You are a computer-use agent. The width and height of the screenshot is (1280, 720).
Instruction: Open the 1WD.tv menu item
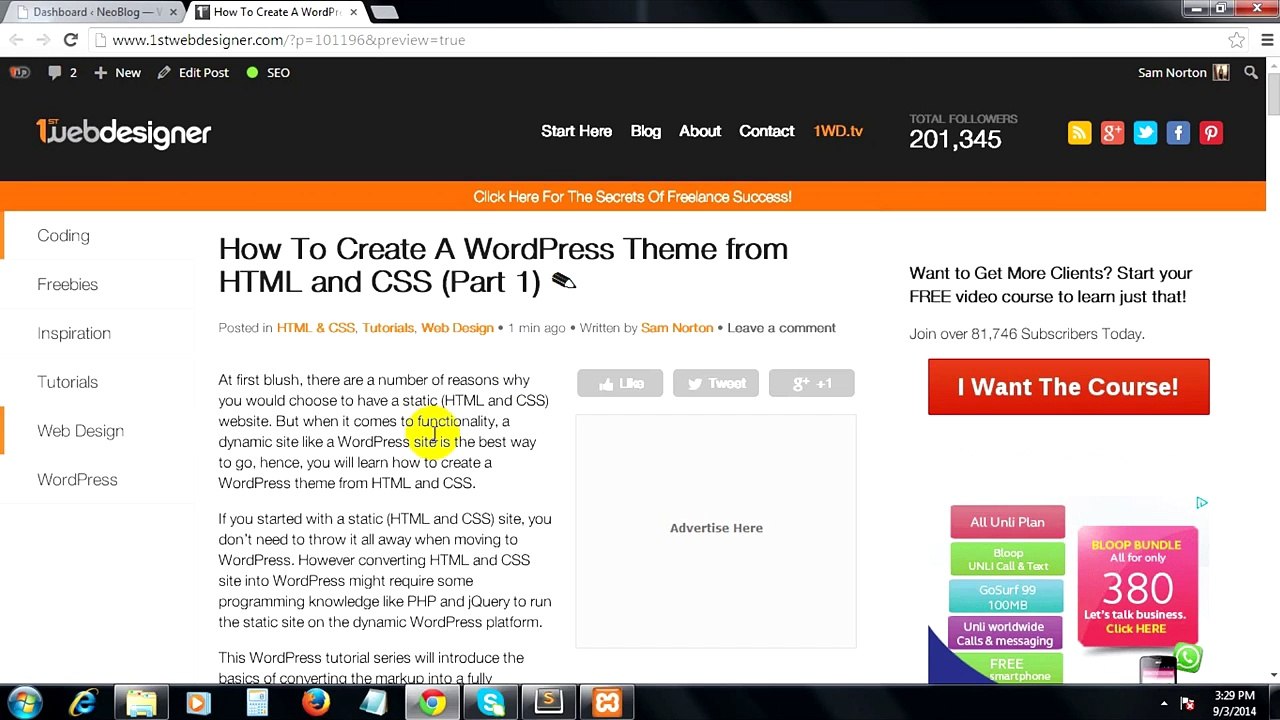click(x=838, y=131)
